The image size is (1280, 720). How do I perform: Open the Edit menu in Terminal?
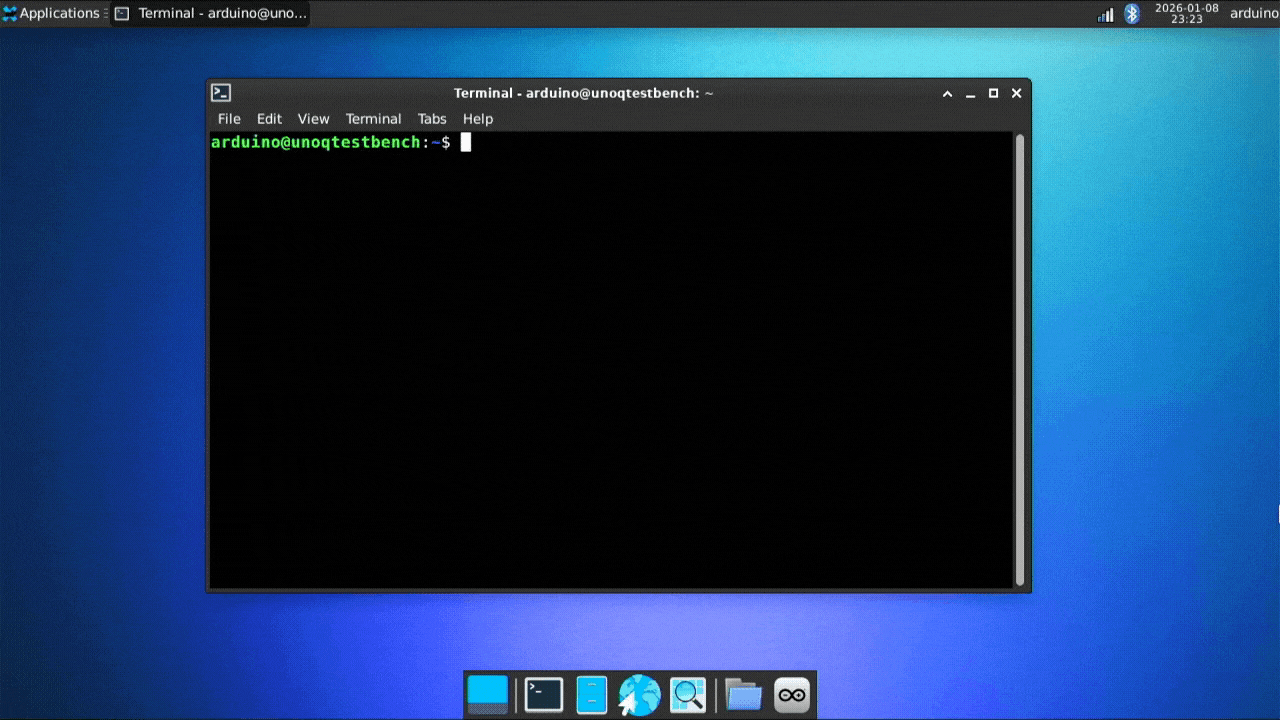point(269,119)
